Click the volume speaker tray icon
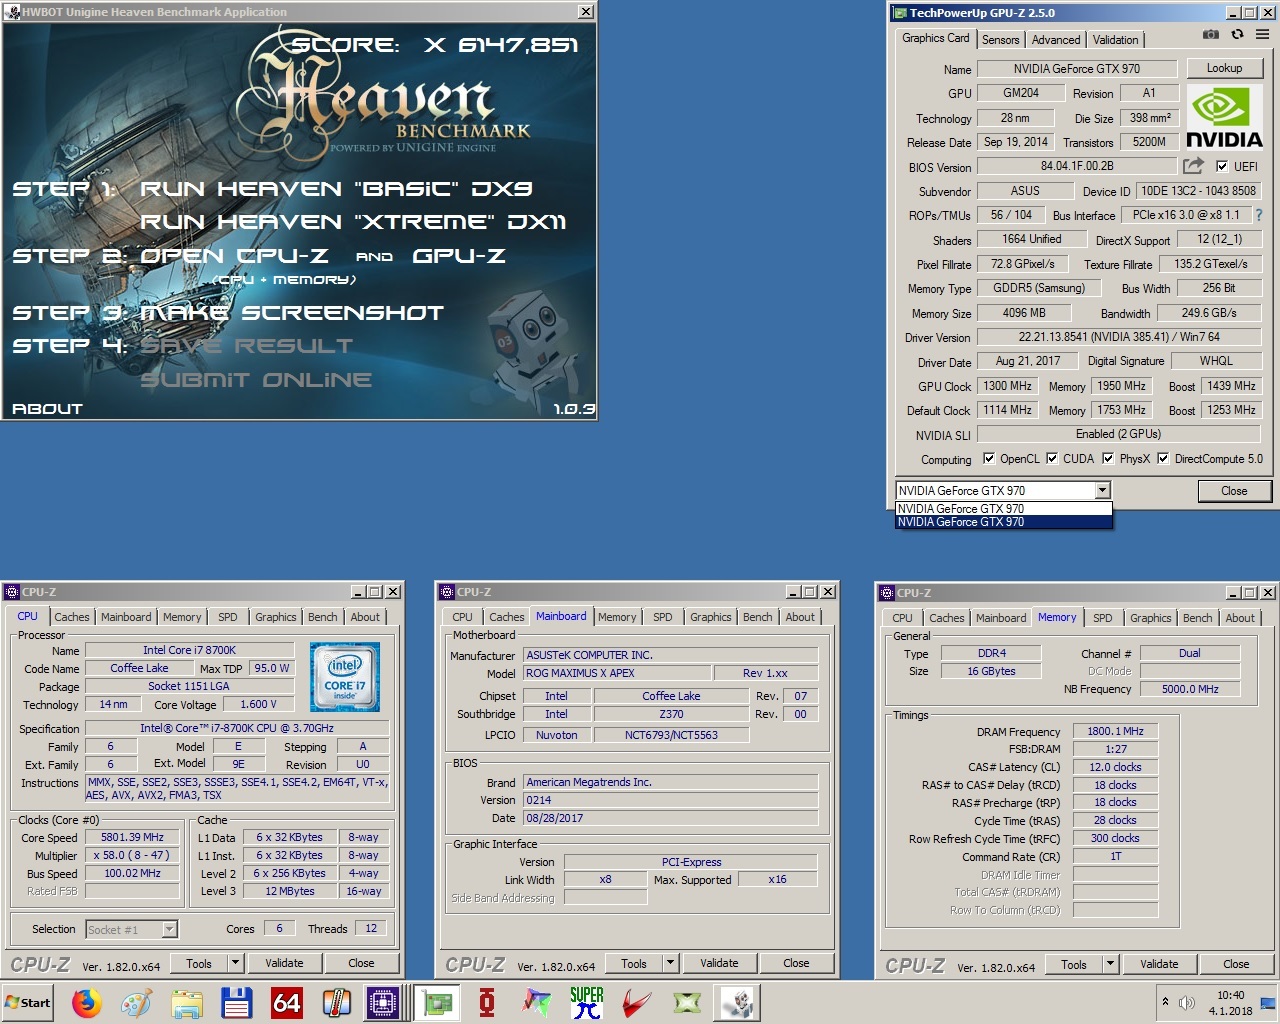Viewport: 1280px width, 1024px height. (1187, 1002)
